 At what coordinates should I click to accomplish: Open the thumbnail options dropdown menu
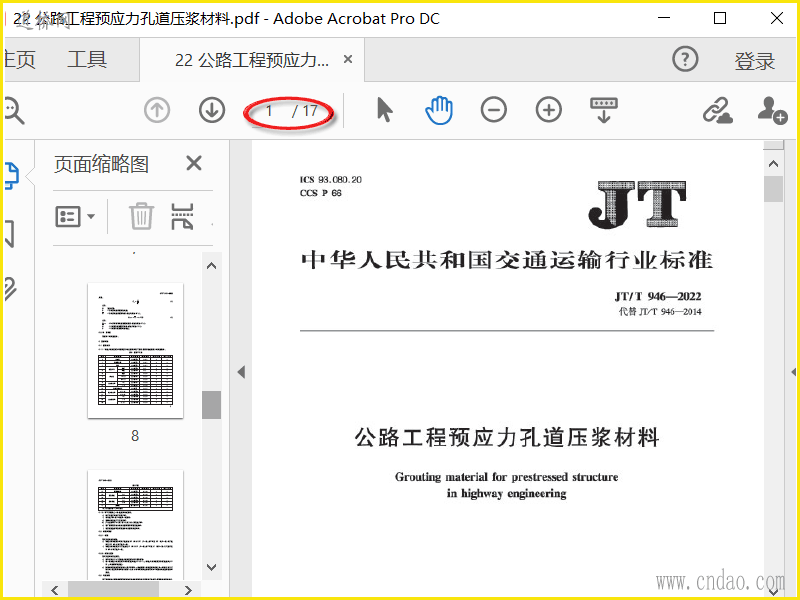tap(75, 216)
